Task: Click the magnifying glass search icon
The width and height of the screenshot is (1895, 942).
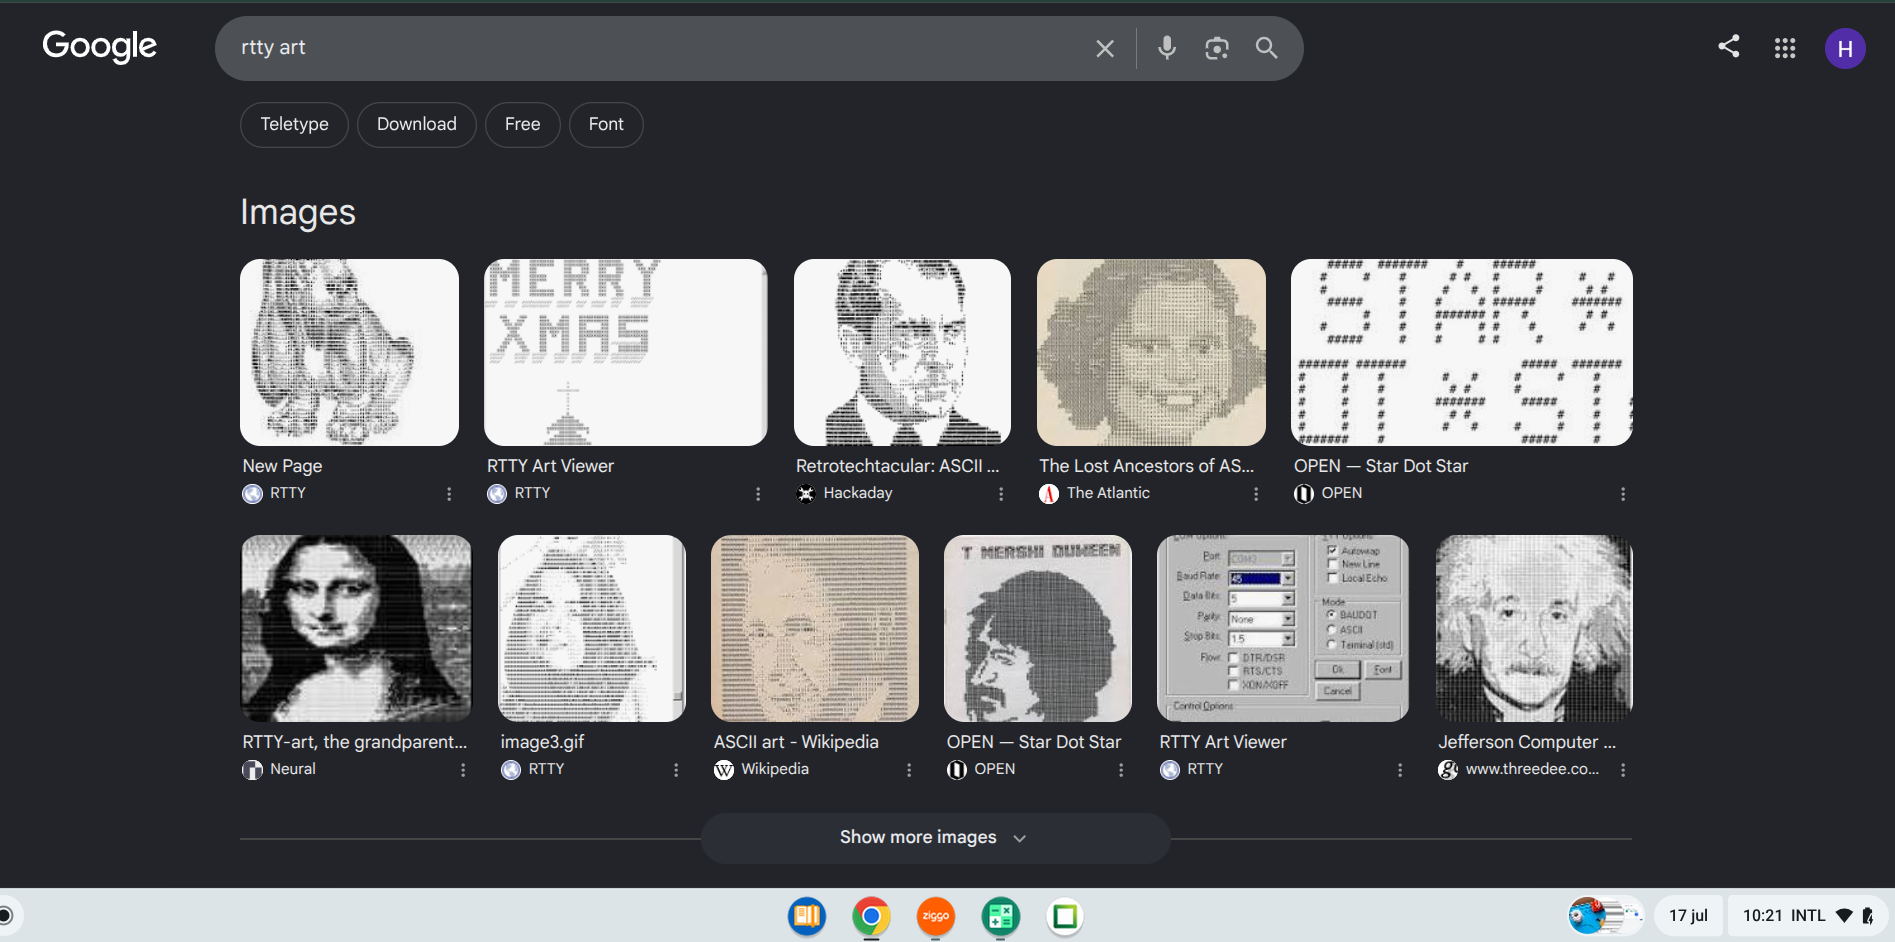Action: point(1267,48)
